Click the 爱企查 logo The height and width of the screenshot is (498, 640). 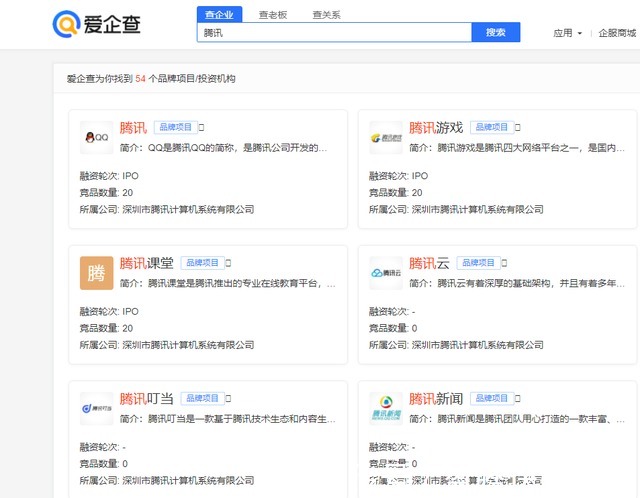[97, 24]
